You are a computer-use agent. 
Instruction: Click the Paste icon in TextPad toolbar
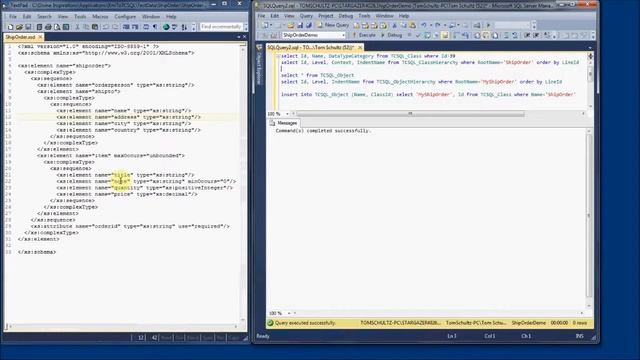click(95, 27)
